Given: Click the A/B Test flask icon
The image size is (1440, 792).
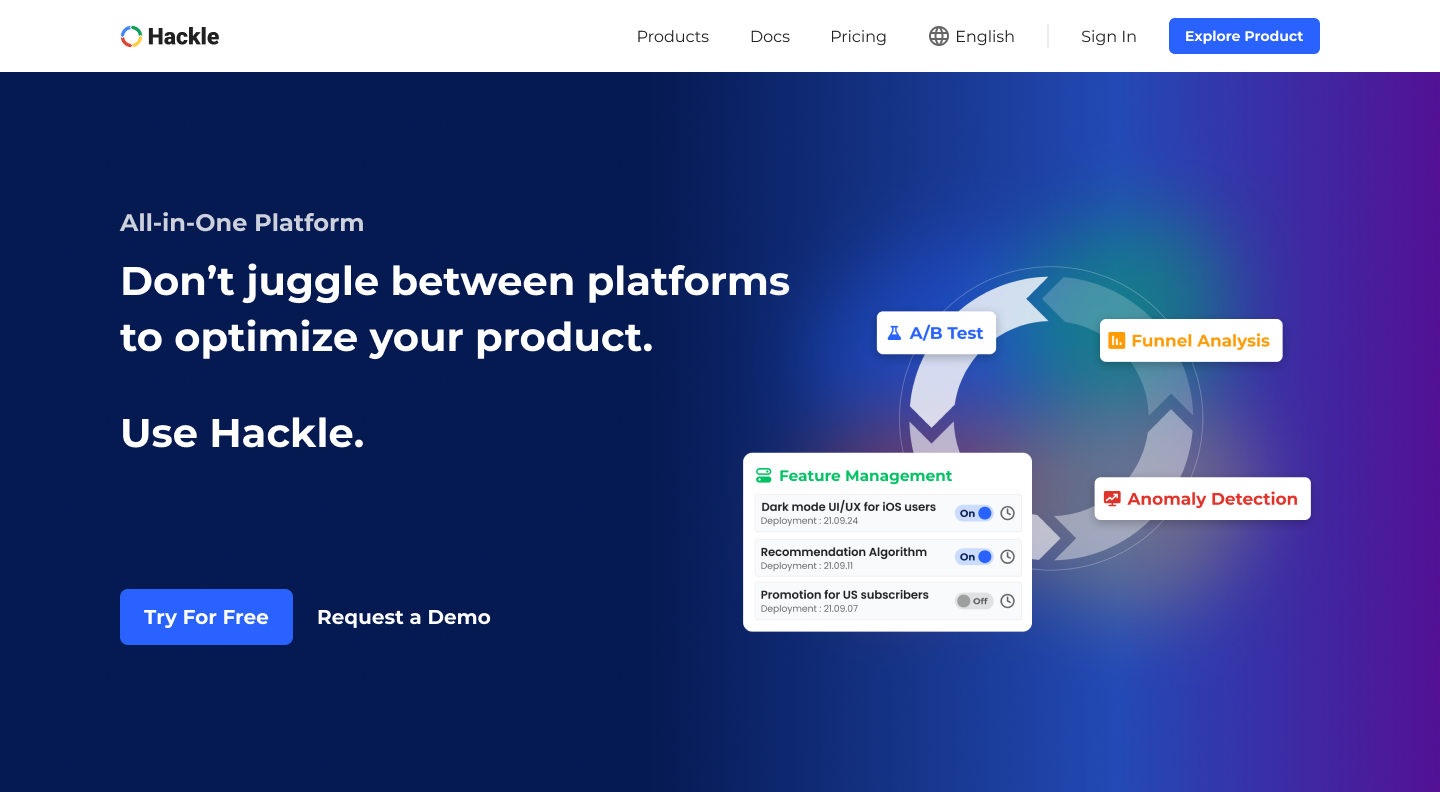Looking at the screenshot, I should click(894, 333).
